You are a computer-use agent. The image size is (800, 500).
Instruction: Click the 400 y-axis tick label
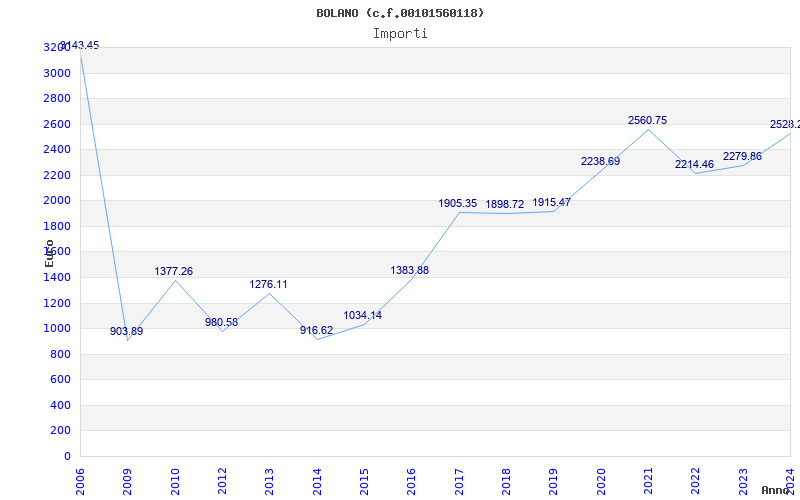[x=60, y=405]
